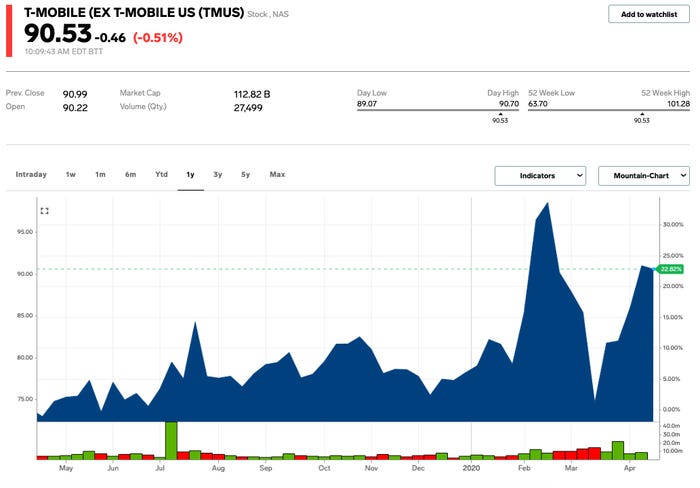Viewport: 700px width, 488px height.
Task: Click the 30.00% percent axis label
Action: click(x=673, y=225)
